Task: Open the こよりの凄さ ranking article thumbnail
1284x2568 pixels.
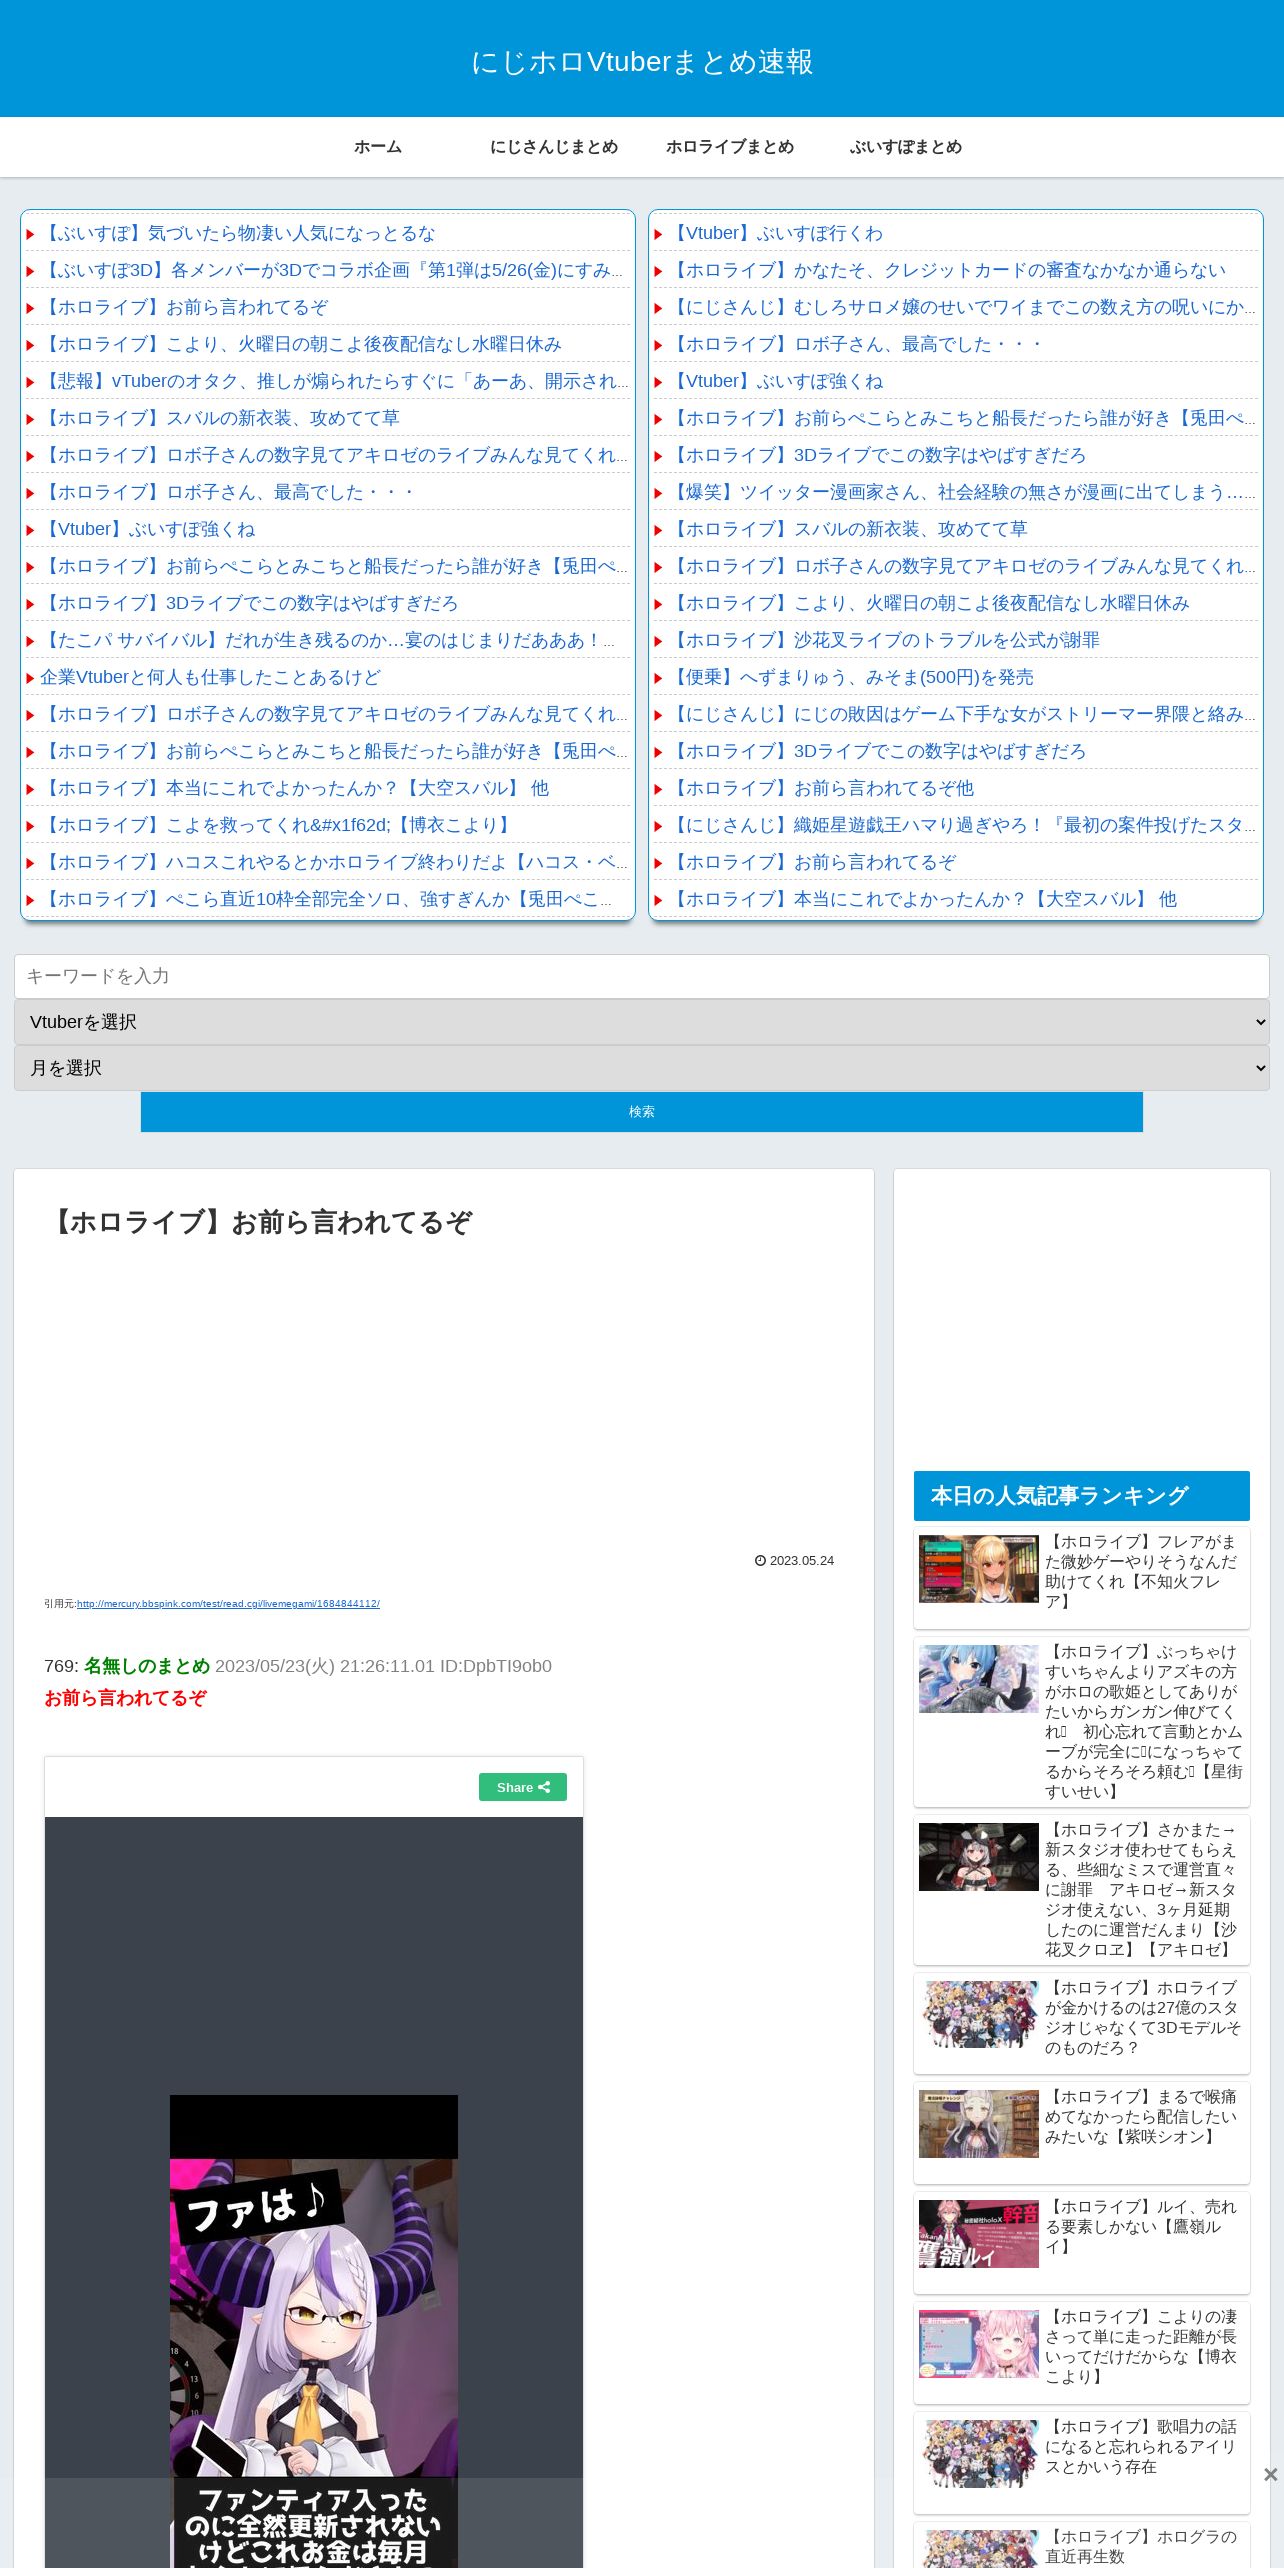Action: point(979,2345)
